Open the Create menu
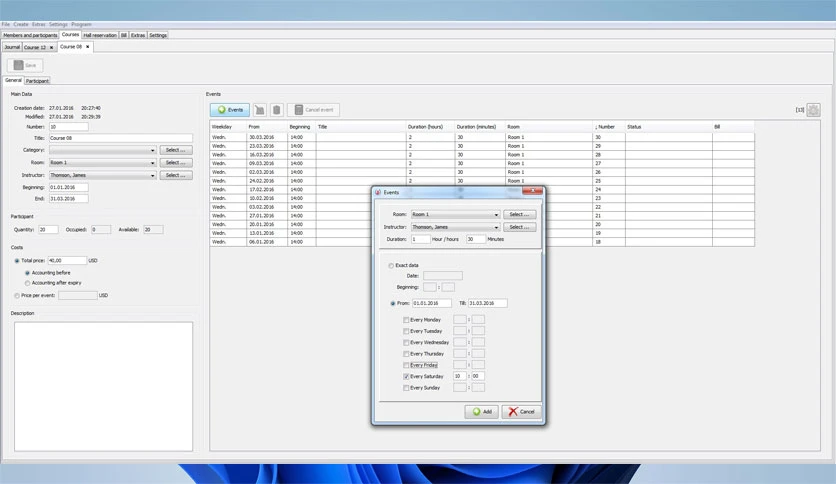Image resolution: width=836 pixels, height=484 pixels. coord(21,25)
